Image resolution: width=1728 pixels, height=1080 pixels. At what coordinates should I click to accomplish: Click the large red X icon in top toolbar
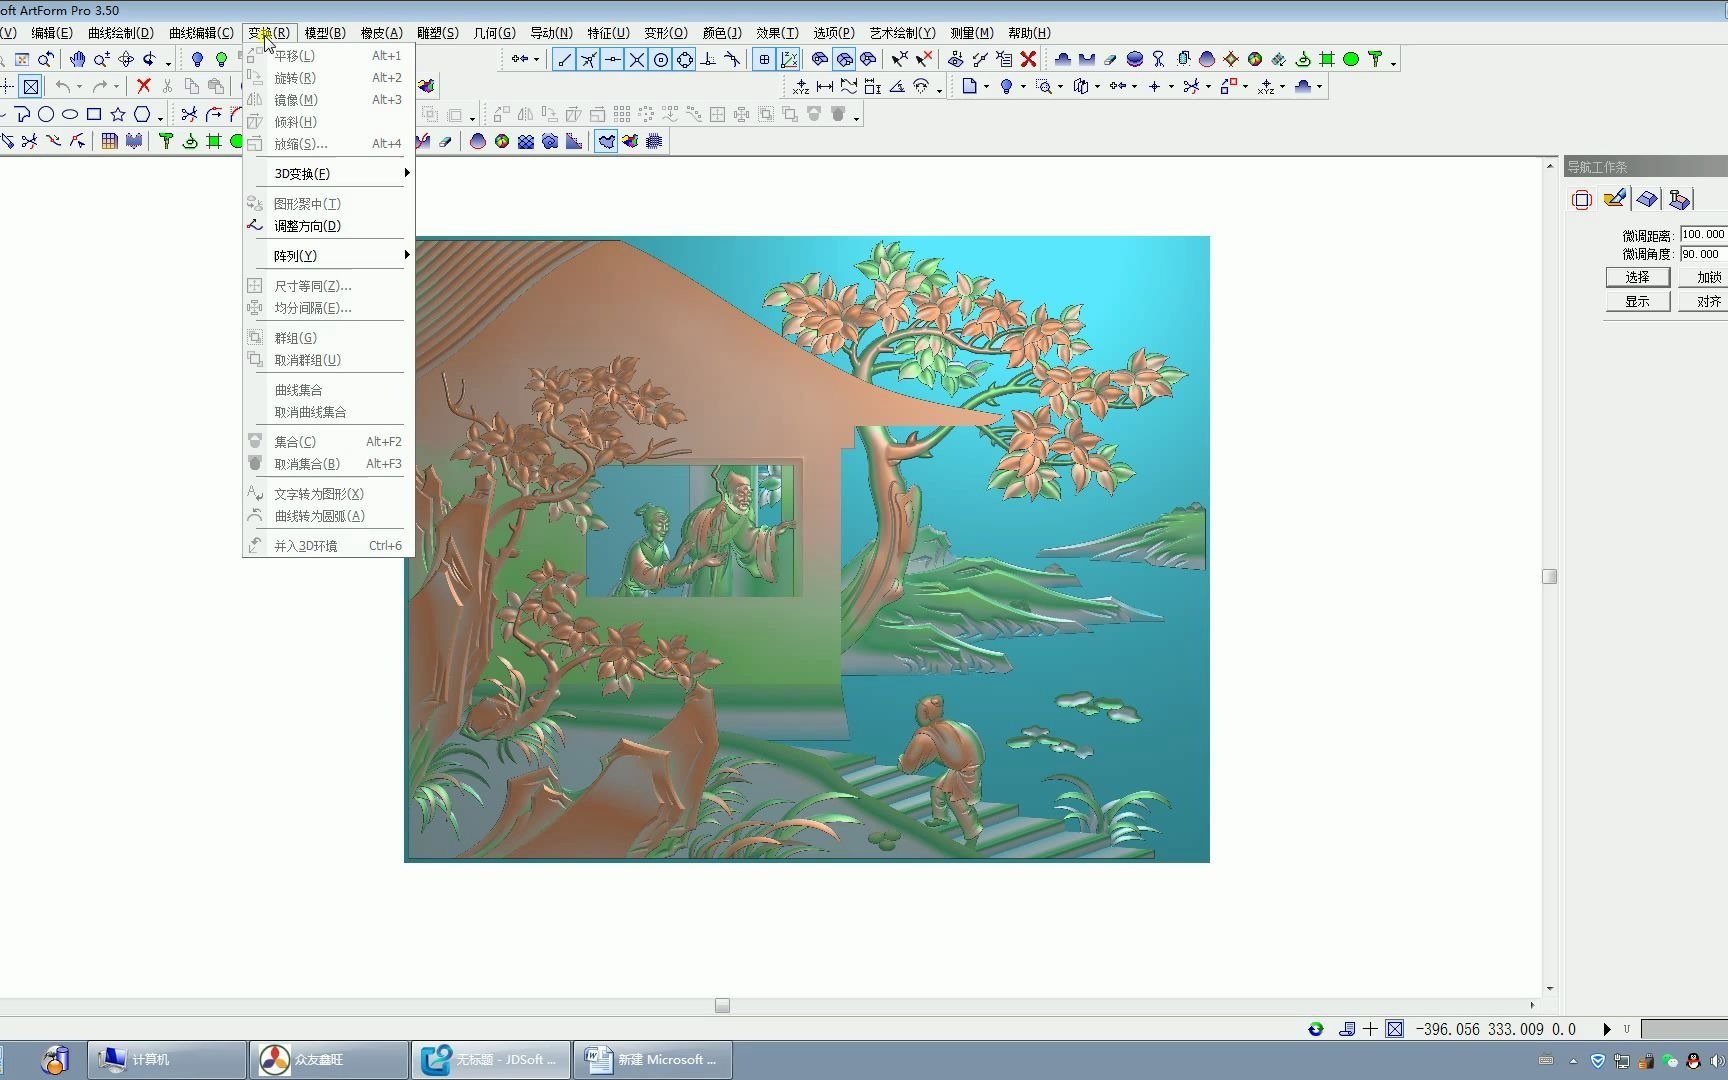tap(1028, 59)
